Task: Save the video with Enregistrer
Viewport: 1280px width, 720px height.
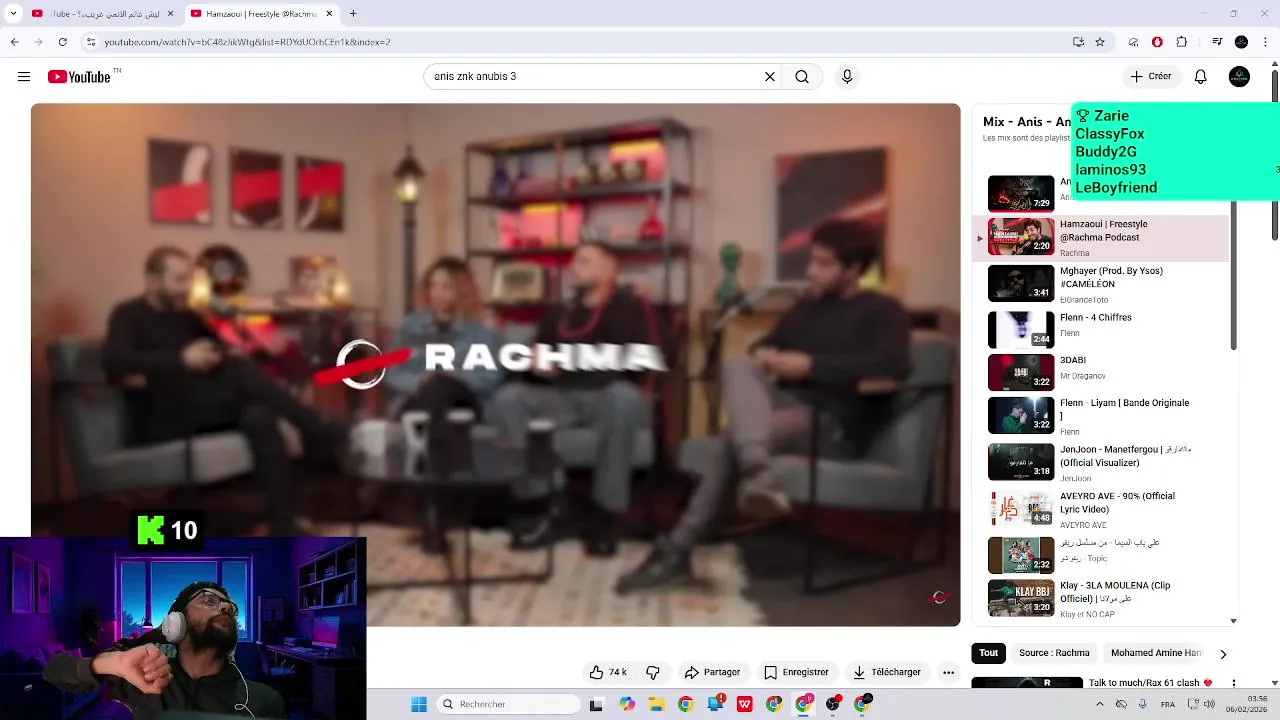Action: [x=796, y=672]
